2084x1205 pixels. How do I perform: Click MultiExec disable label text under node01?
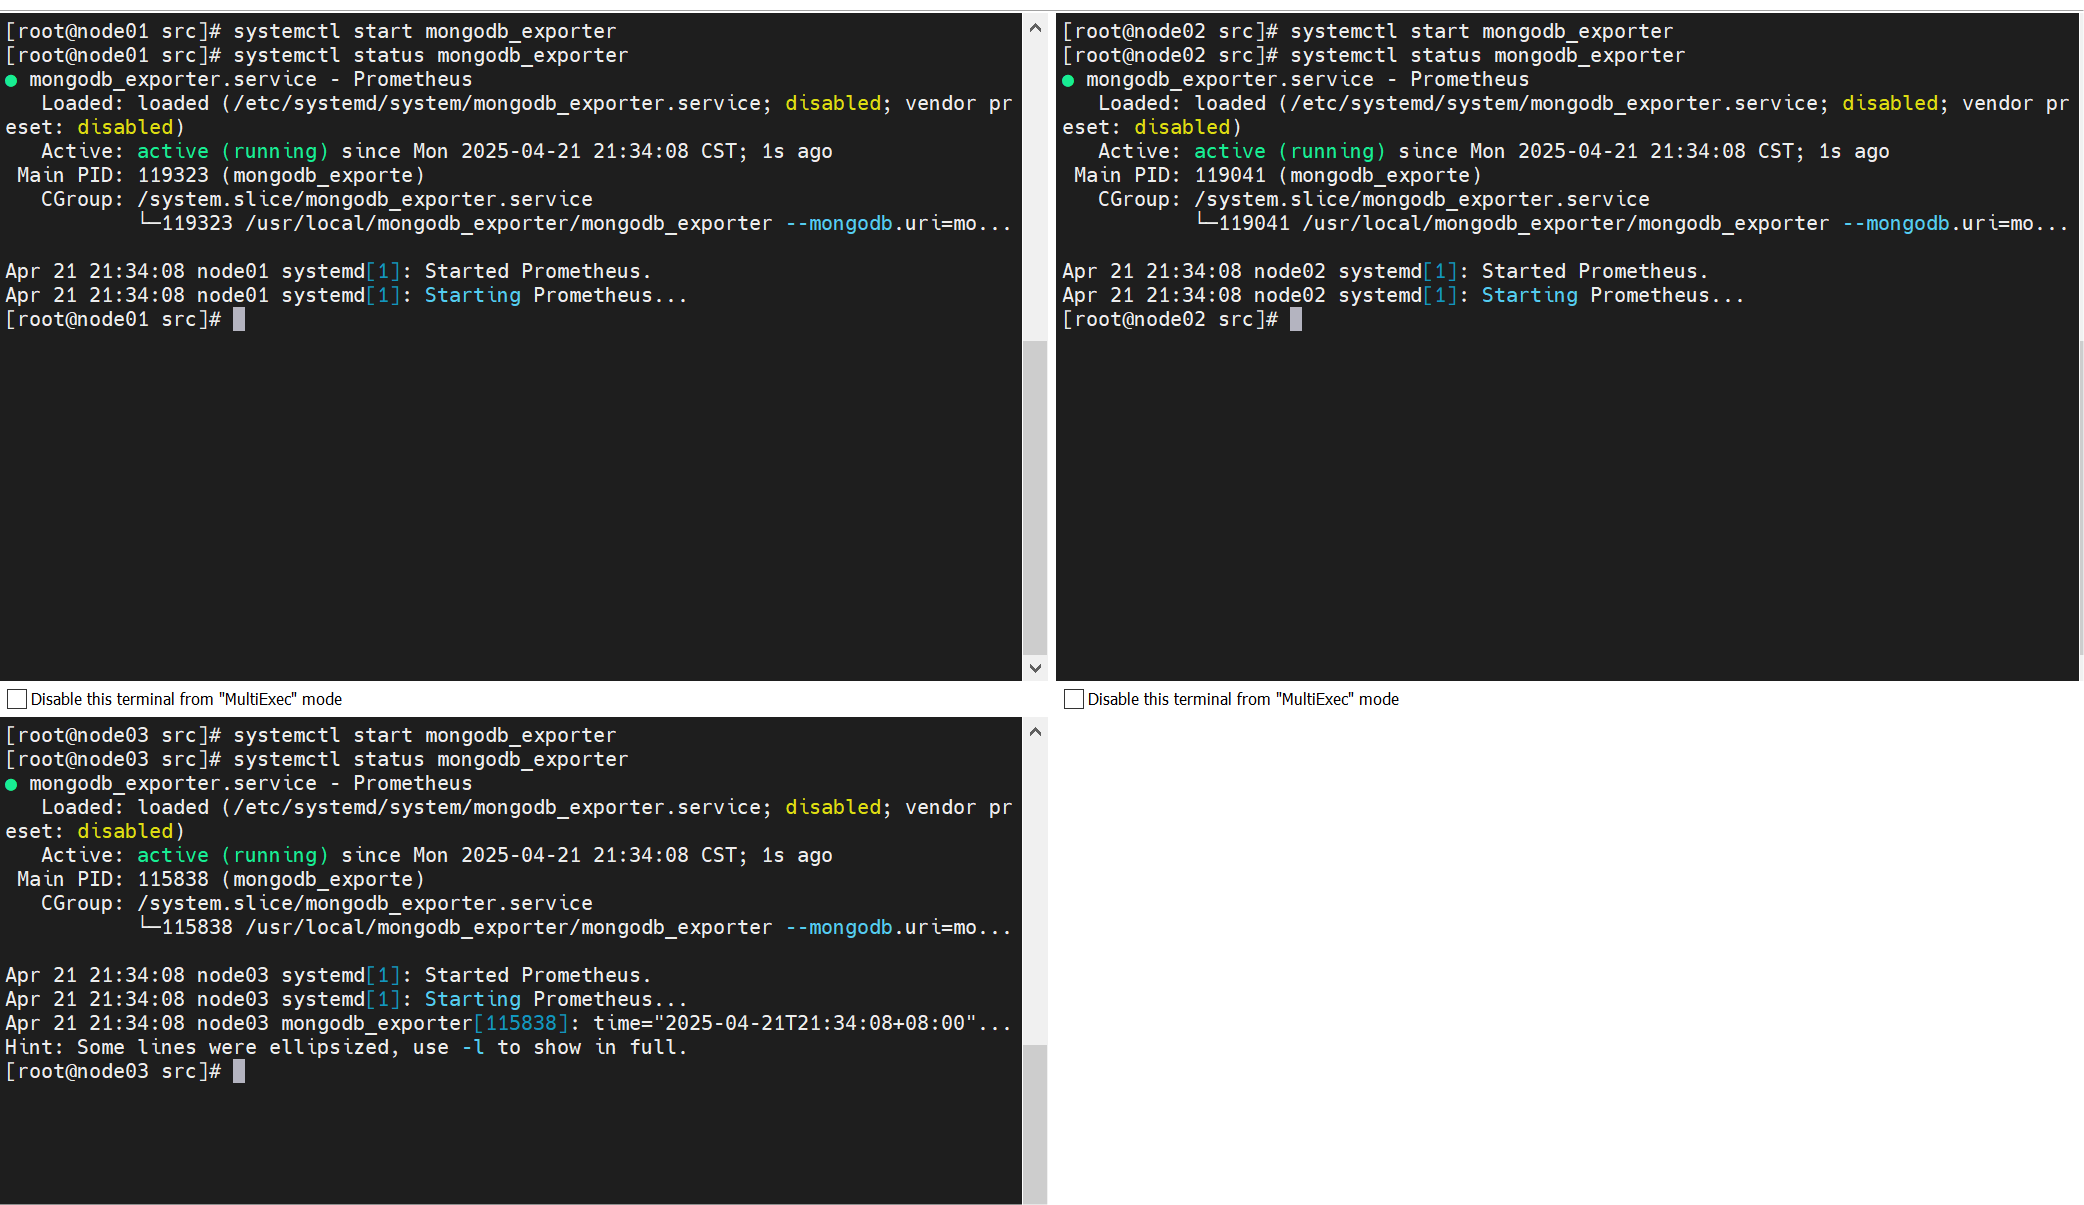186,699
